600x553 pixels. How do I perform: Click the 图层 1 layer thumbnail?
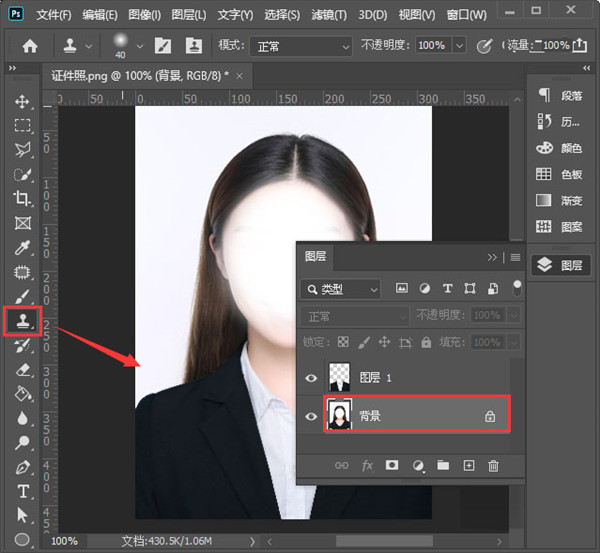tap(340, 378)
